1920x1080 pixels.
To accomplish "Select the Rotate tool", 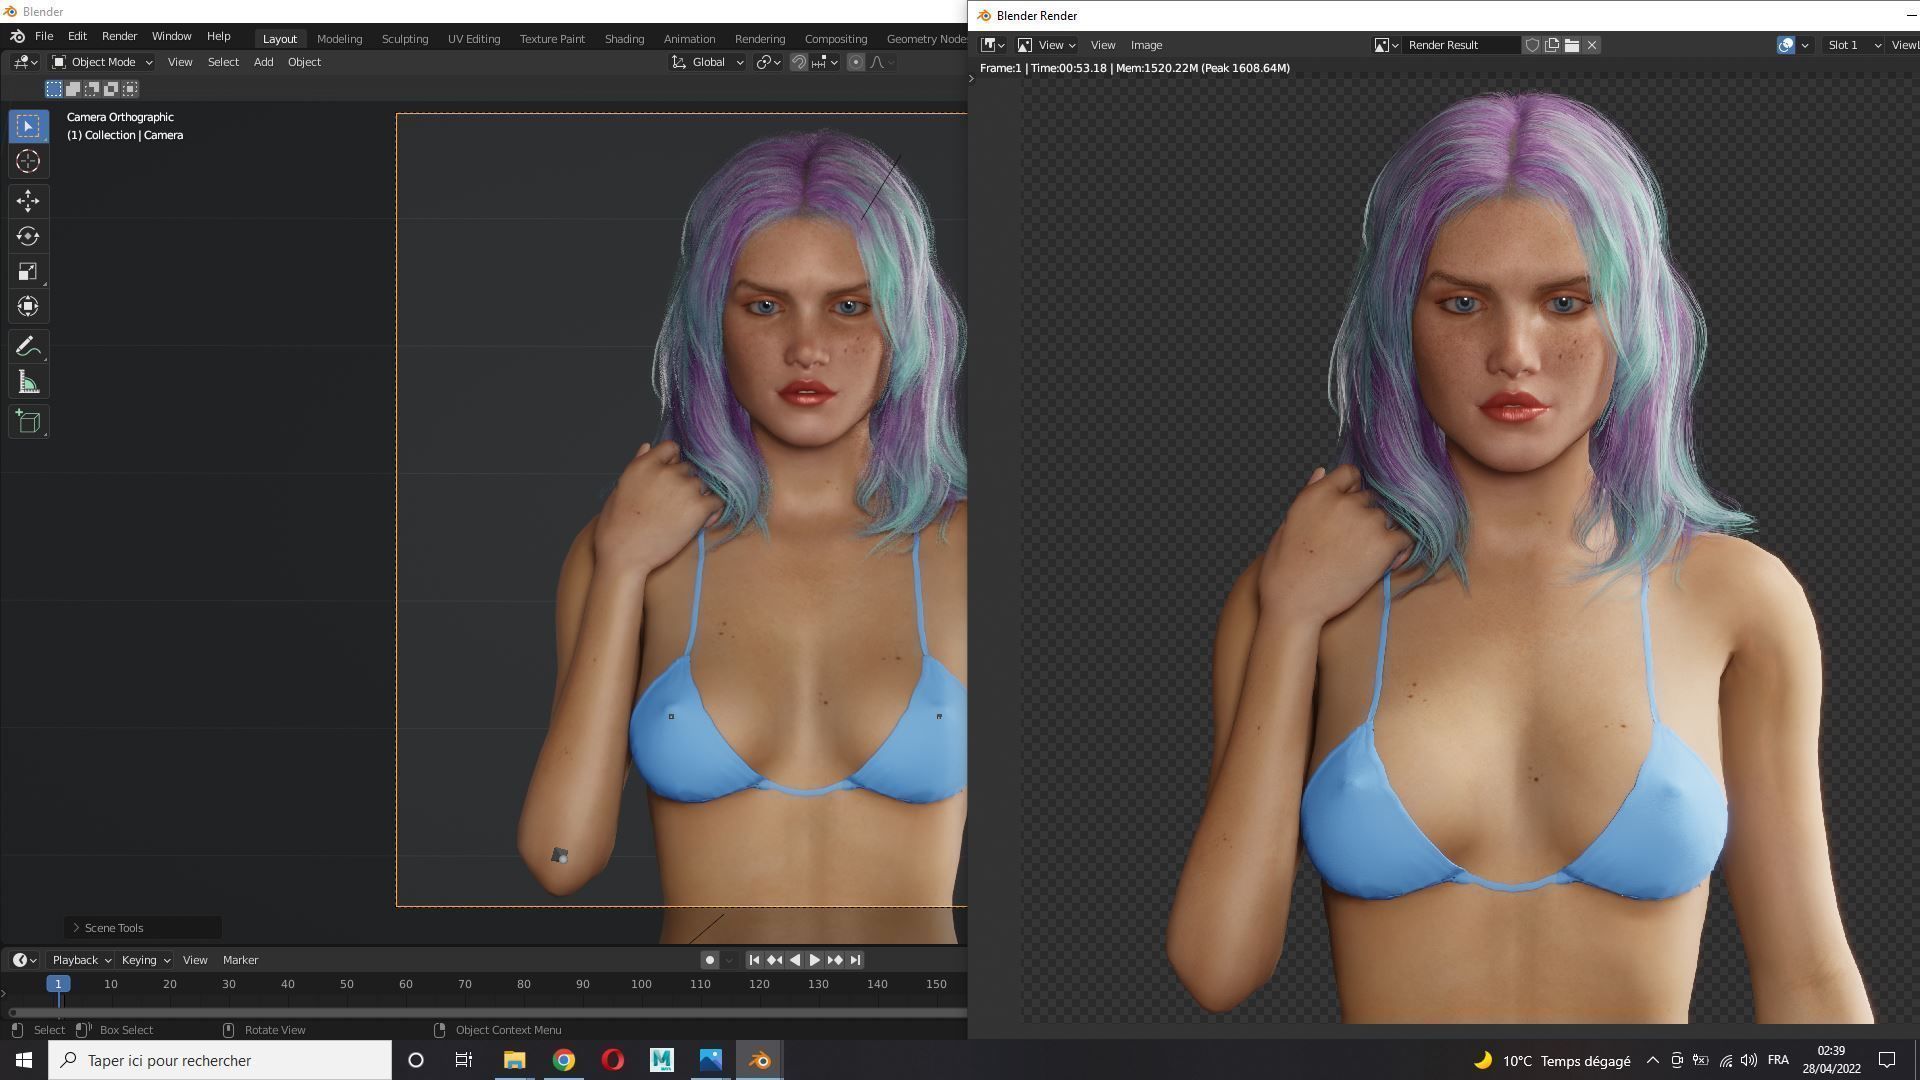I will (28, 236).
